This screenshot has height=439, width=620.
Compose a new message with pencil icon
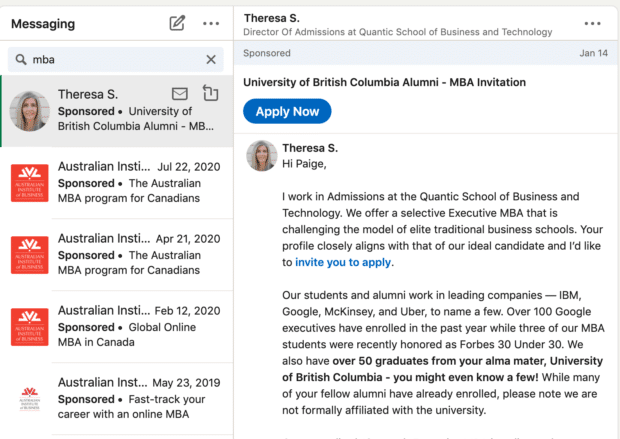click(177, 23)
